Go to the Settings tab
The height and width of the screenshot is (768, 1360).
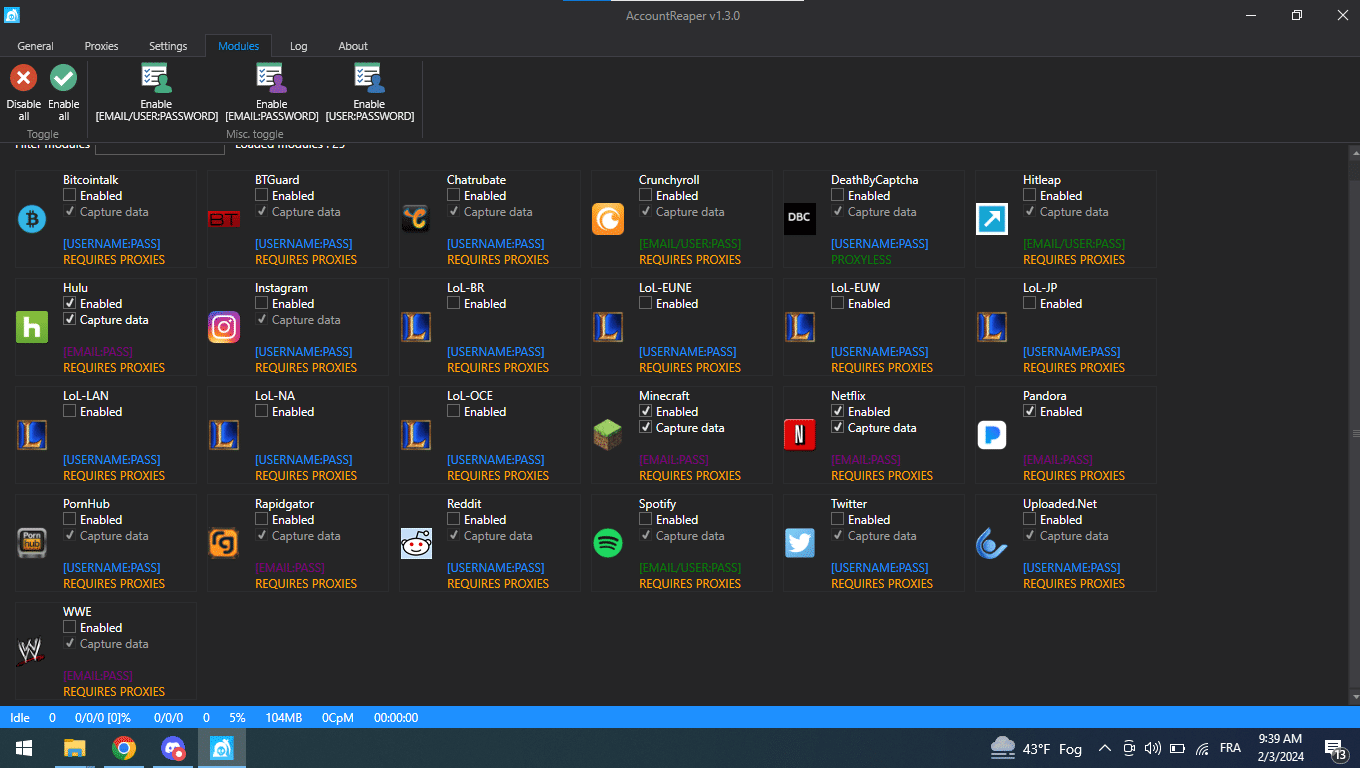(x=168, y=46)
